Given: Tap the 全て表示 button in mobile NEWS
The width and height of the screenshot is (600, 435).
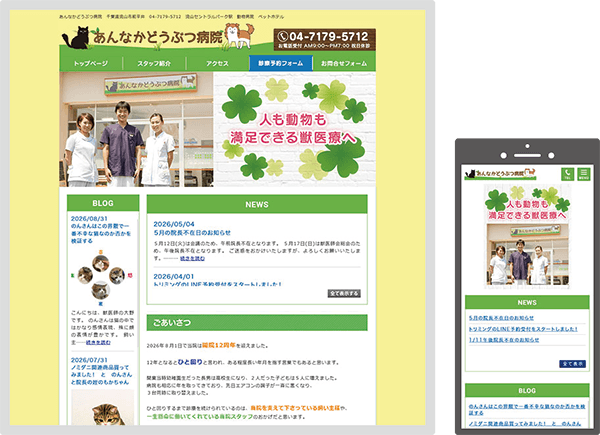Looking at the screenshot, I should coord(572,363).
